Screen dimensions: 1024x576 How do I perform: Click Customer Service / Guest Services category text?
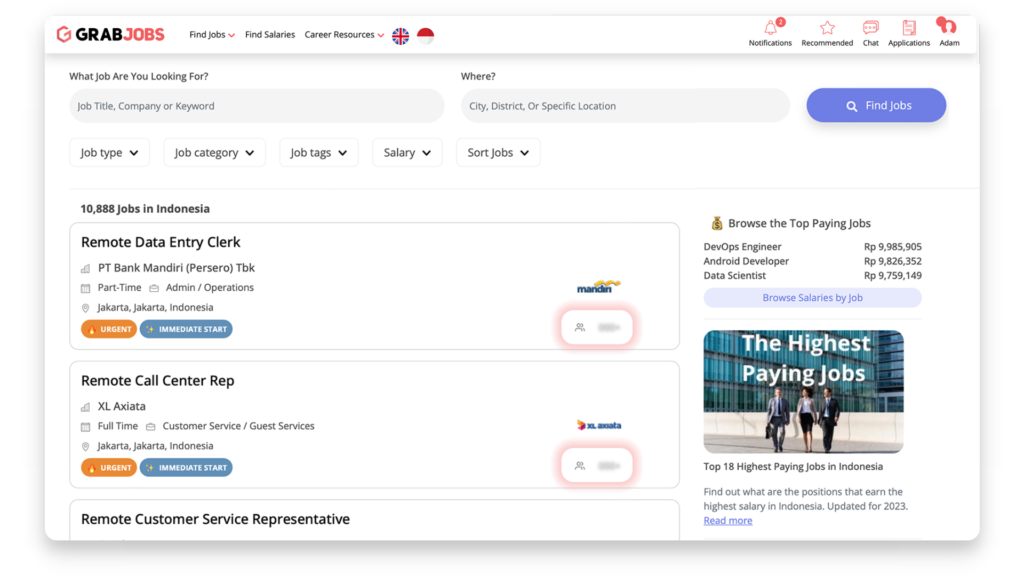(238, 426)
